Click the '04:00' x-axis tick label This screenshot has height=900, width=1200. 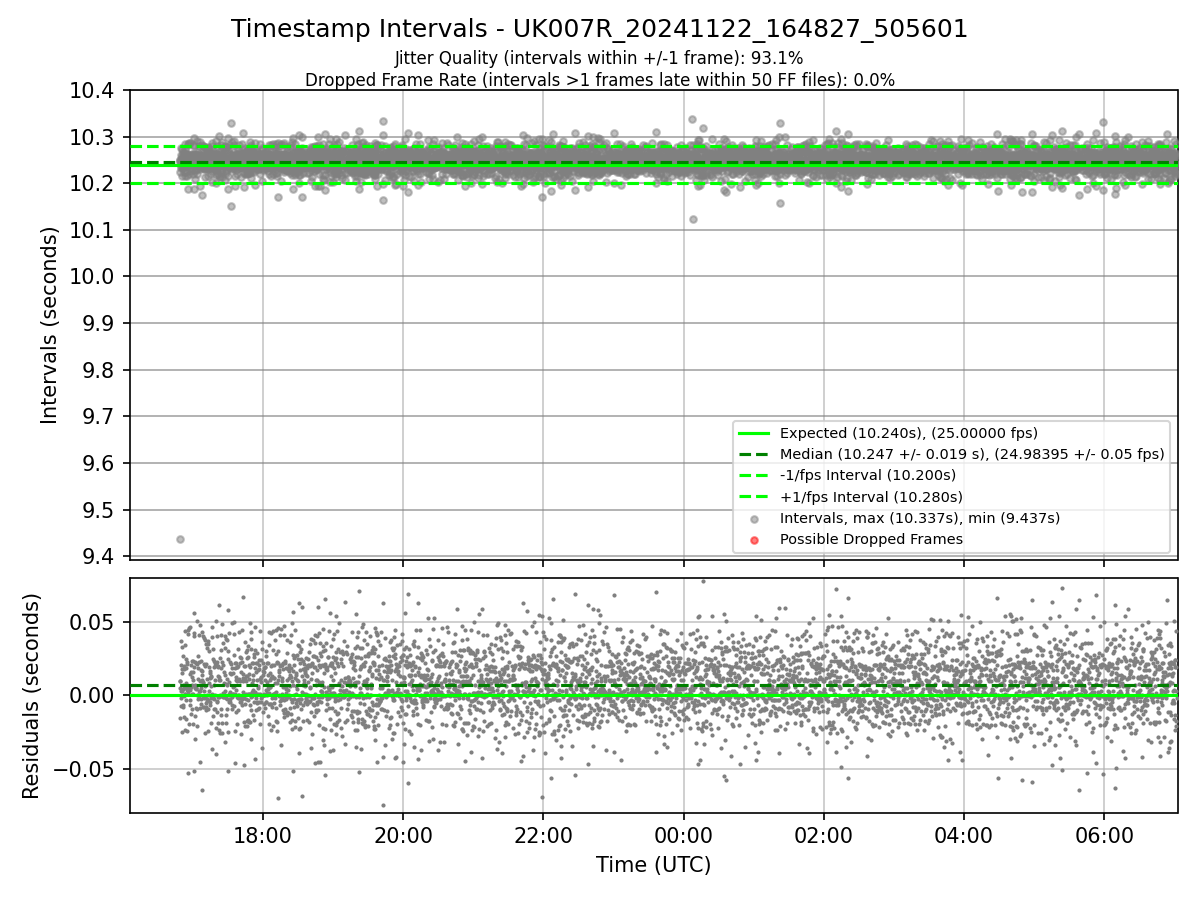964,835
